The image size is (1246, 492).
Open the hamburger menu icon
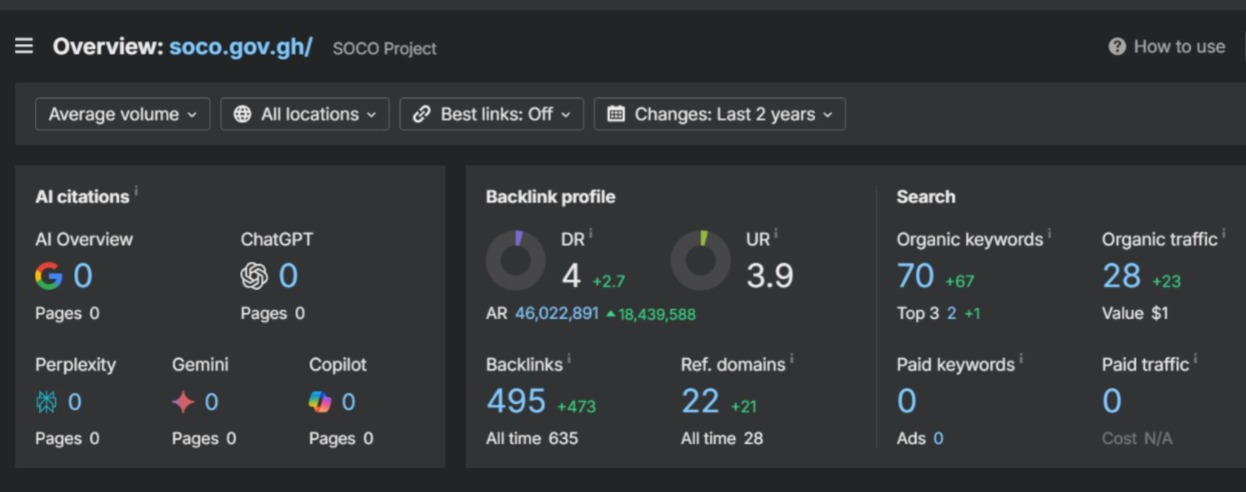24,46
